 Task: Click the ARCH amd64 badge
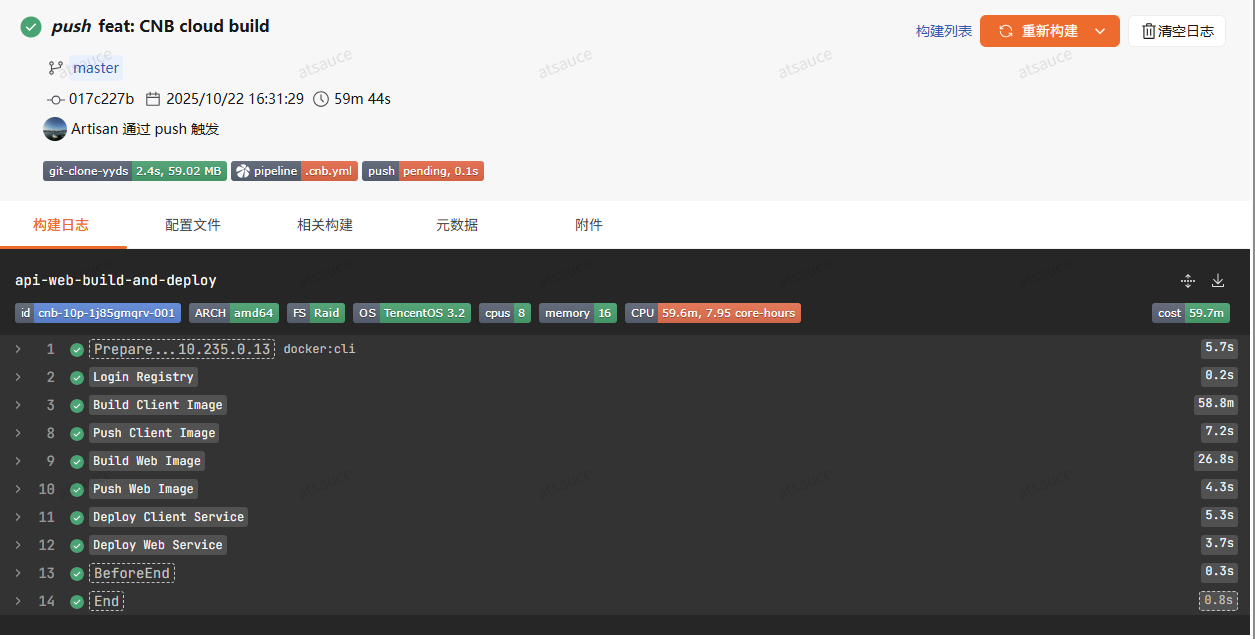tap(234, 313)
